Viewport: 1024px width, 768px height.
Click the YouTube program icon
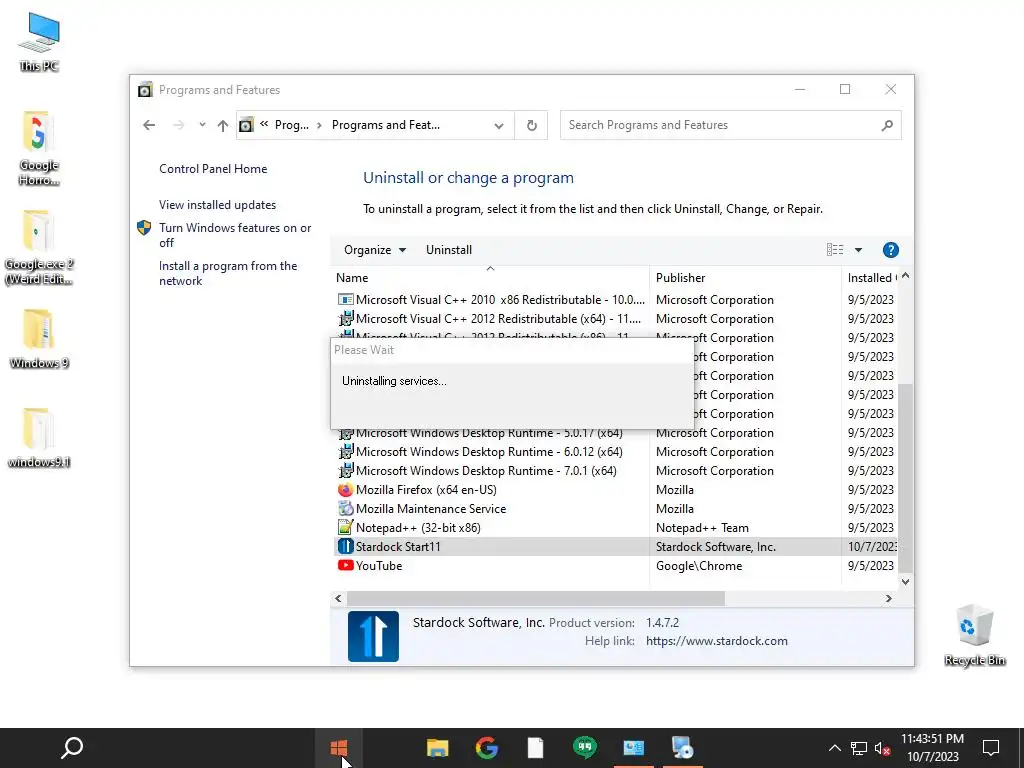coord(345,566)
